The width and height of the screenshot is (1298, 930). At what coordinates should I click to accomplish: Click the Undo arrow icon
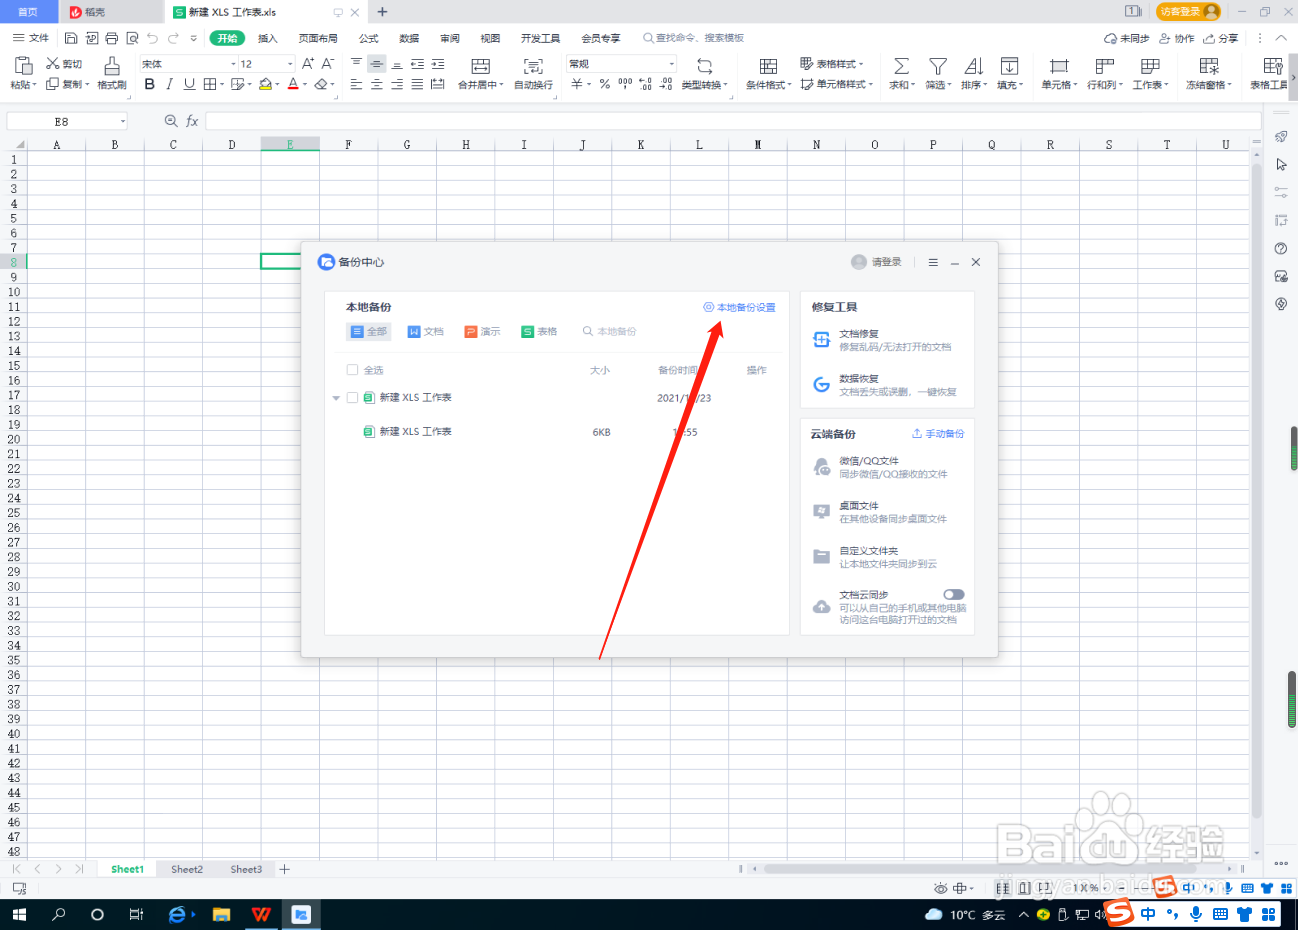(152, 38)
